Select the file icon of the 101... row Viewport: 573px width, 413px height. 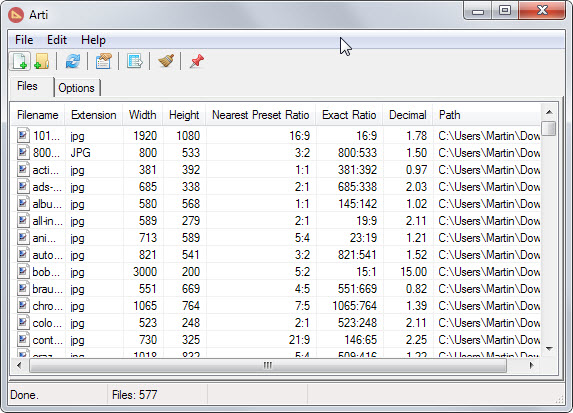point(23,135)
